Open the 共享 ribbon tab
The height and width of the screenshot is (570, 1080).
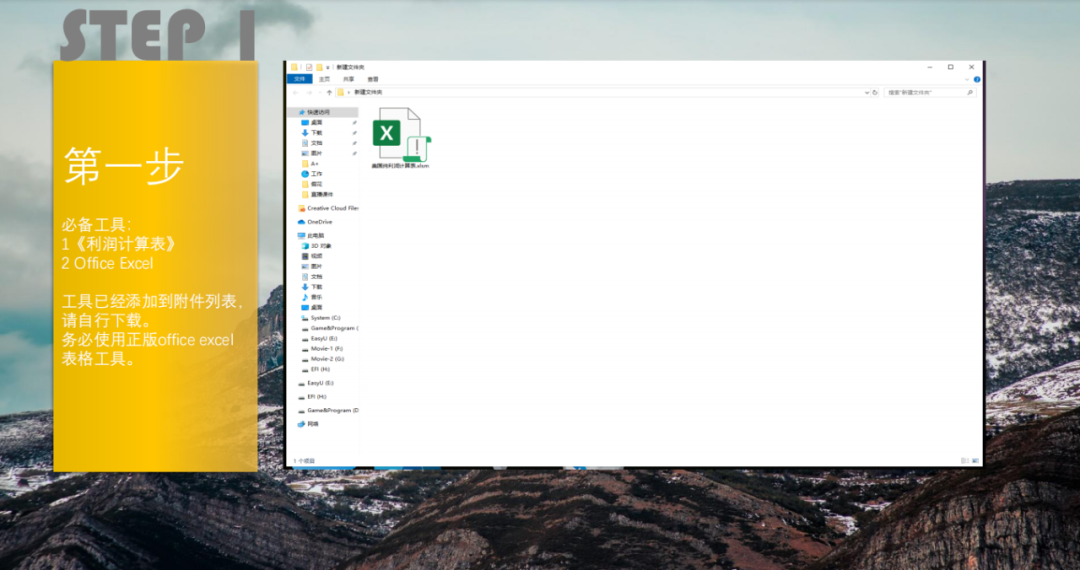coord(348,79)
